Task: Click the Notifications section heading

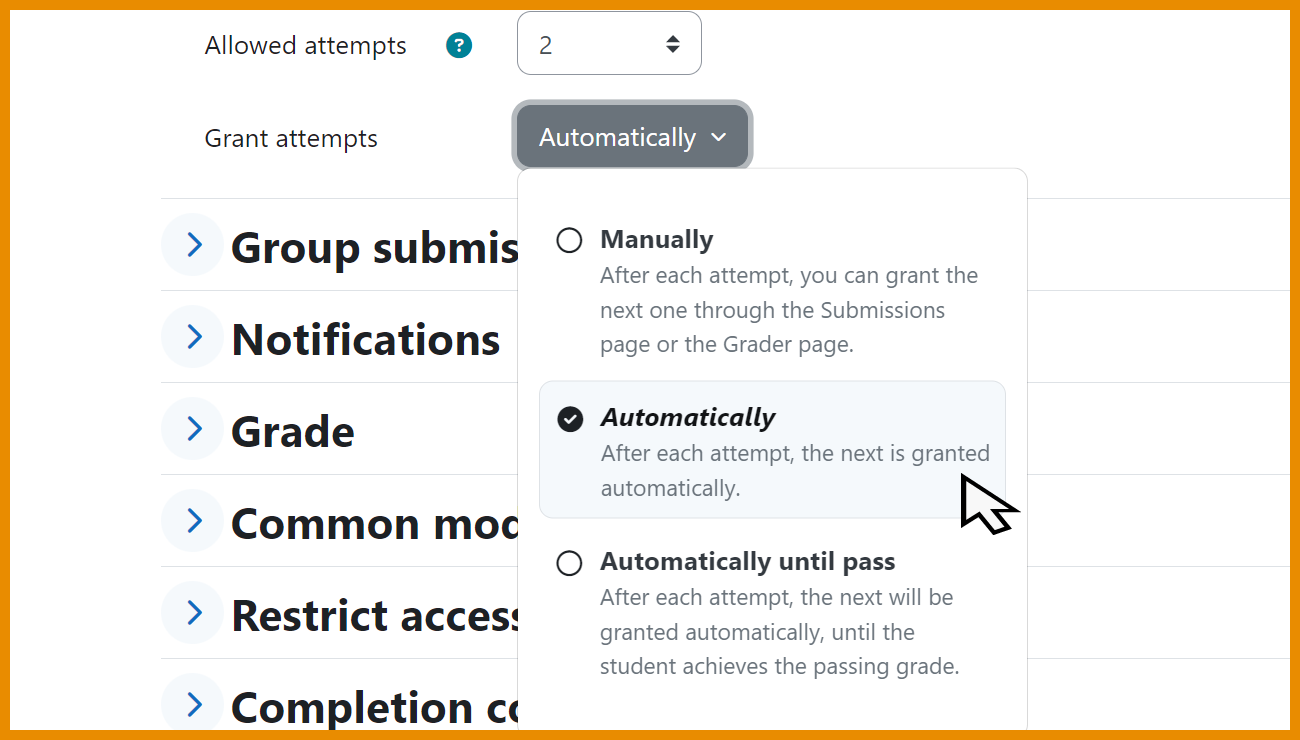Action: [366, 340]
